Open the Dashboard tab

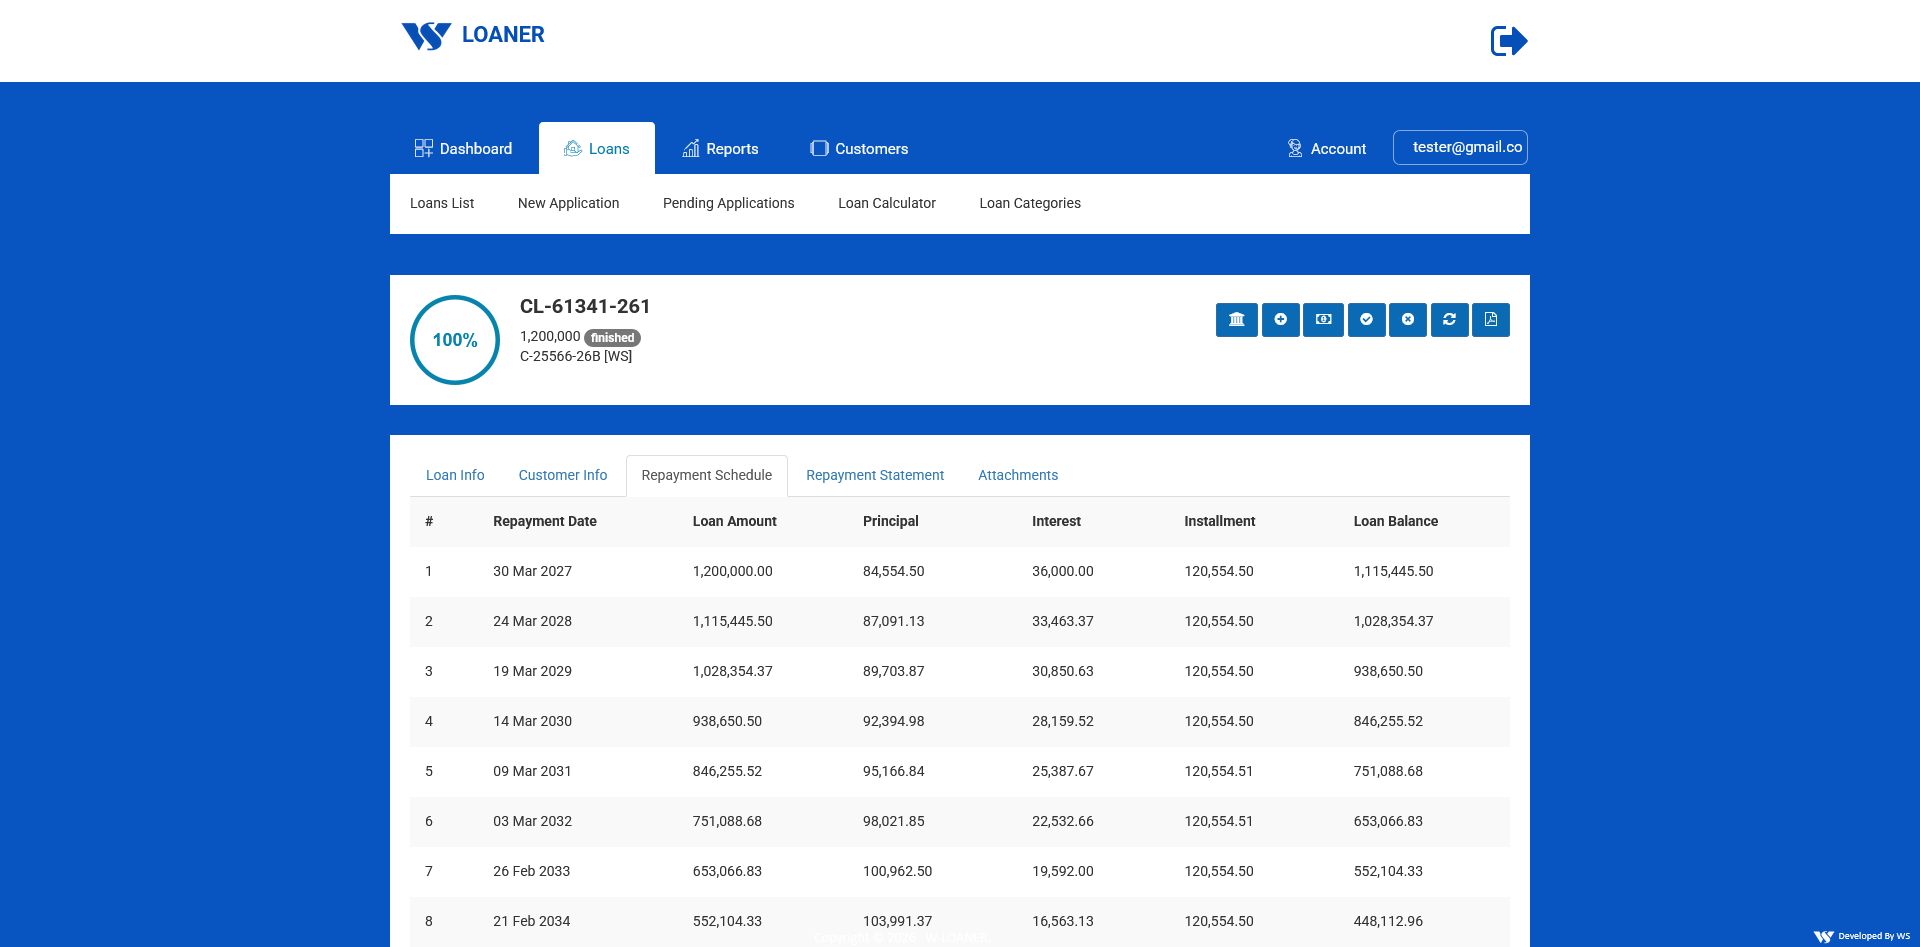click(x=464, y=148)
